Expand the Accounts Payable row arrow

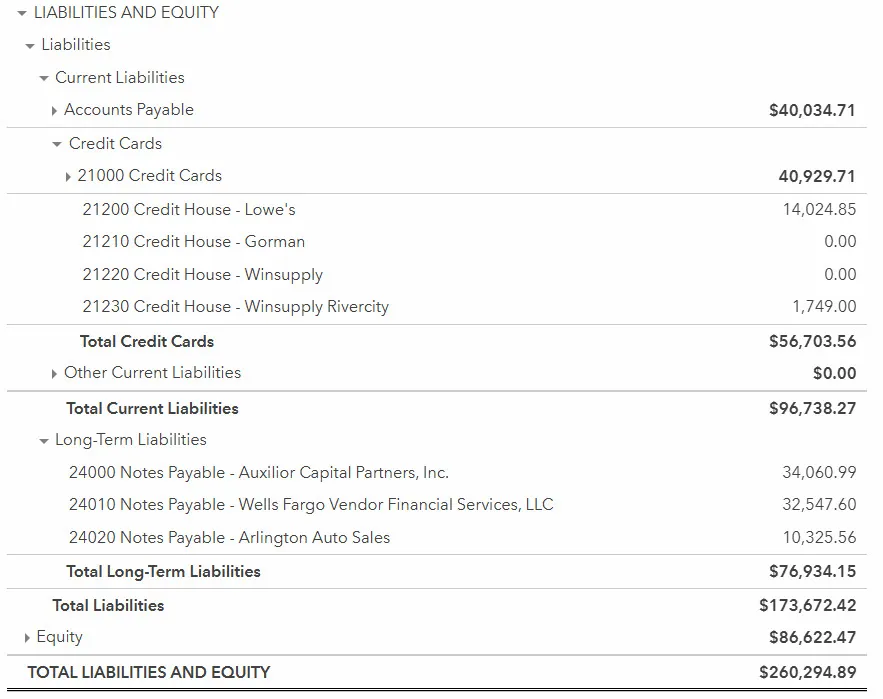[x=54, y=111]
